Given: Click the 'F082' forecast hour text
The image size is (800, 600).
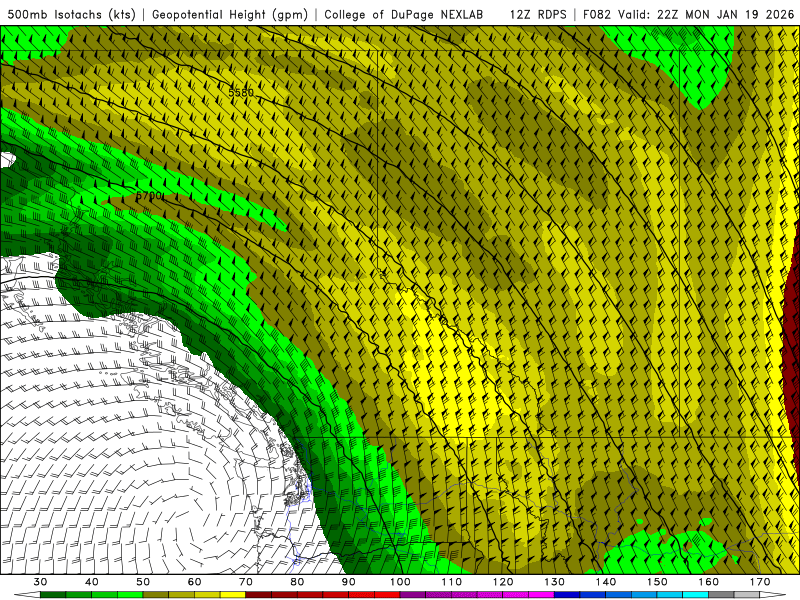Looking at the screenshot, I should click(x=597, y=14).
